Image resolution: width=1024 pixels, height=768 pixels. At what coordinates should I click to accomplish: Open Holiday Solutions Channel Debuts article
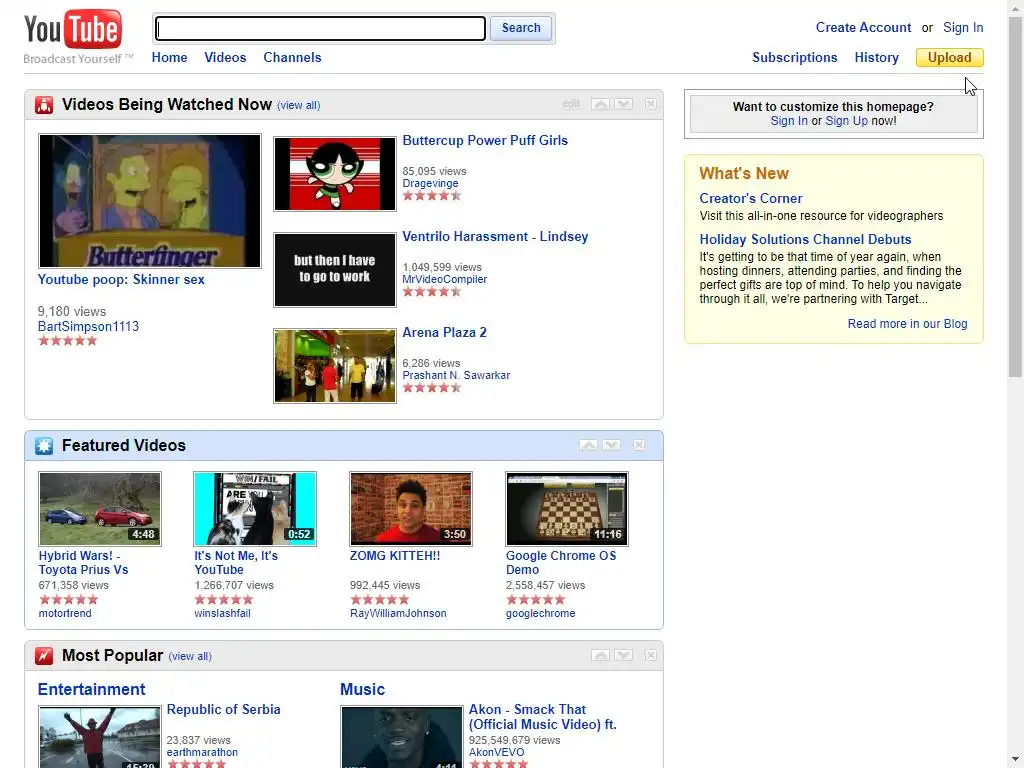pos(805,240)
